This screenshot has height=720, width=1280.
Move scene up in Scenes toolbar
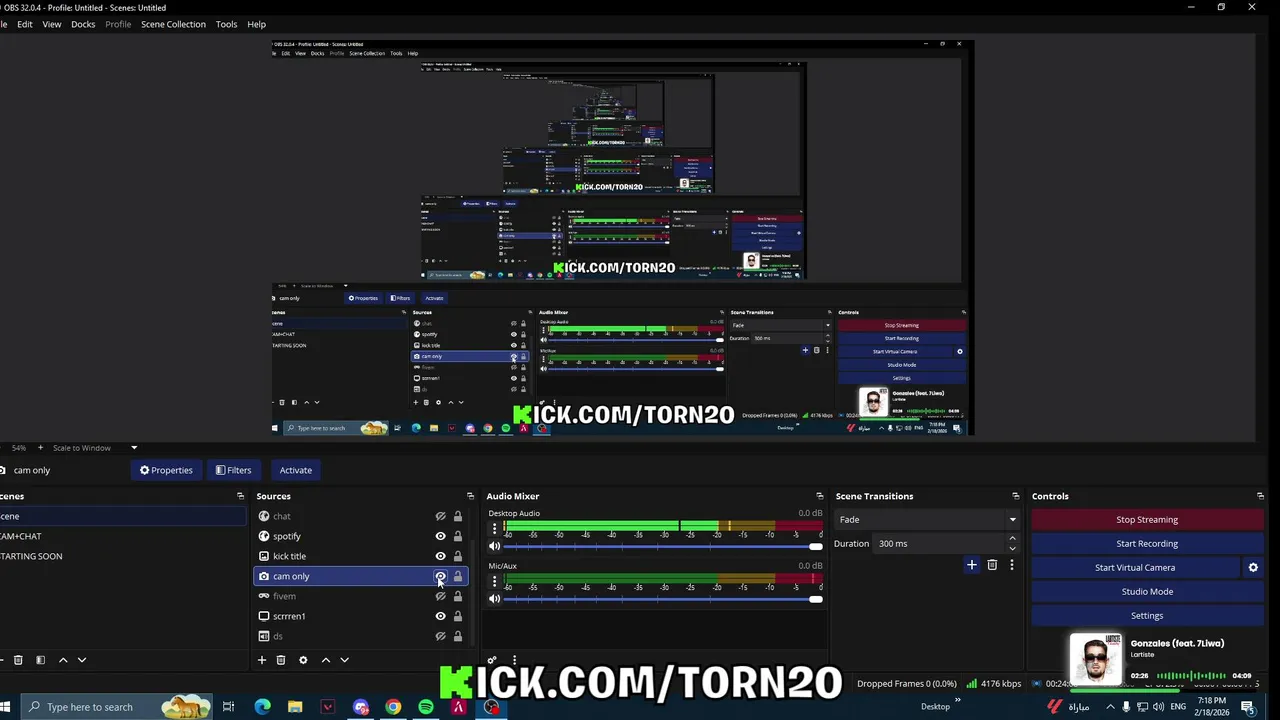click(x=63, y=660)
